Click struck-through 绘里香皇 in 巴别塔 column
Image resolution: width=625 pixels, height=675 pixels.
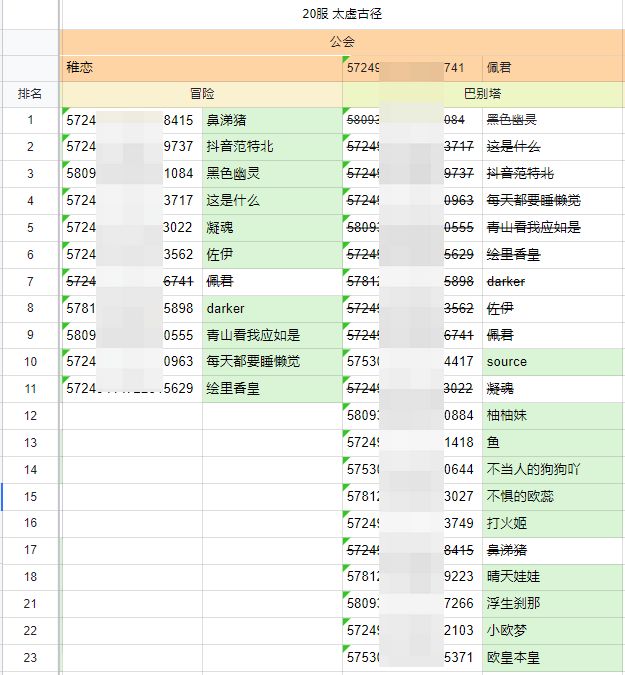[x=554, y=254]
